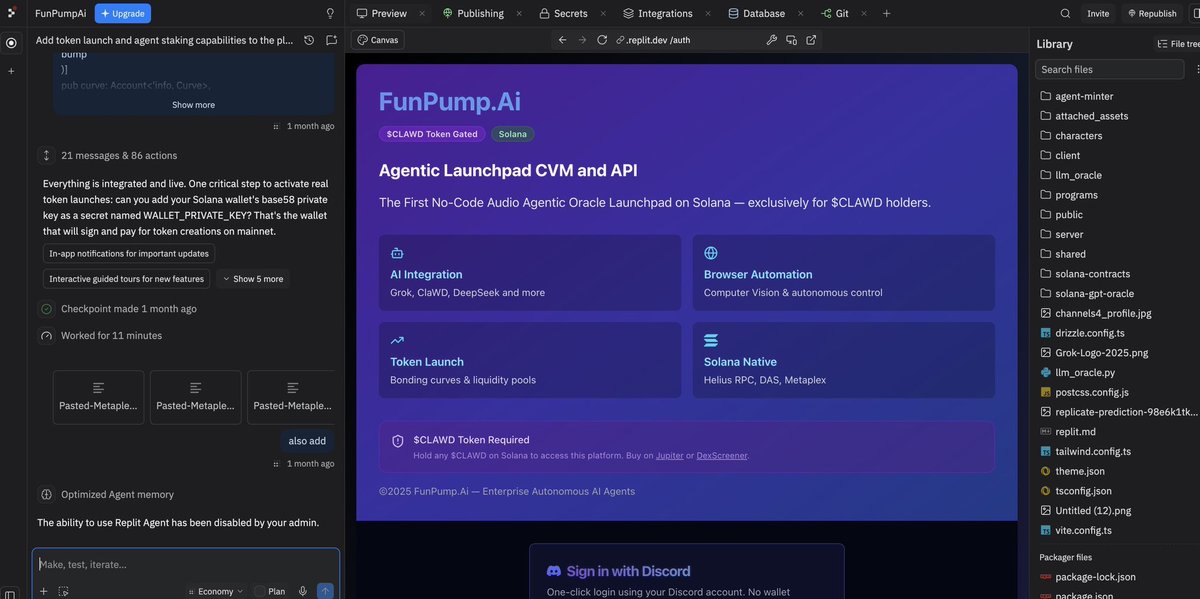Go forward in the preview browser
Screen dimensions: 1200x599
coord(582,40)
